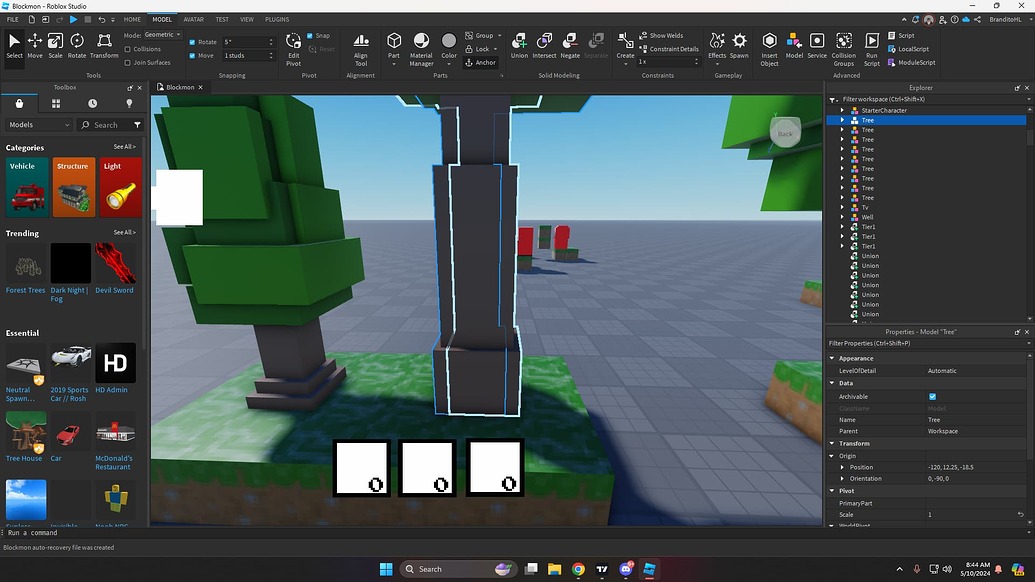Insert a new Part
The height and width of the screenshot is (582, 1035).
pyautogui.click(x=393, y=49)
